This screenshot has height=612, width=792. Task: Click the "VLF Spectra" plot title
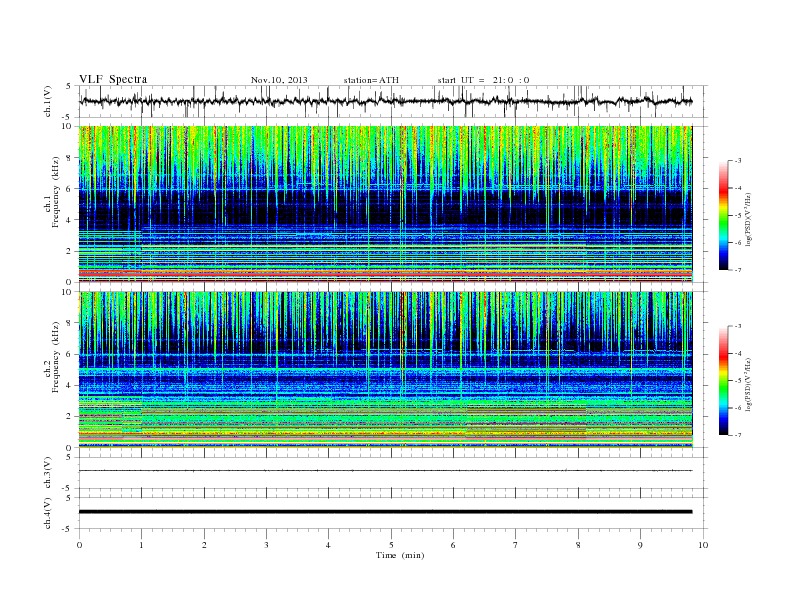(113, 79)
